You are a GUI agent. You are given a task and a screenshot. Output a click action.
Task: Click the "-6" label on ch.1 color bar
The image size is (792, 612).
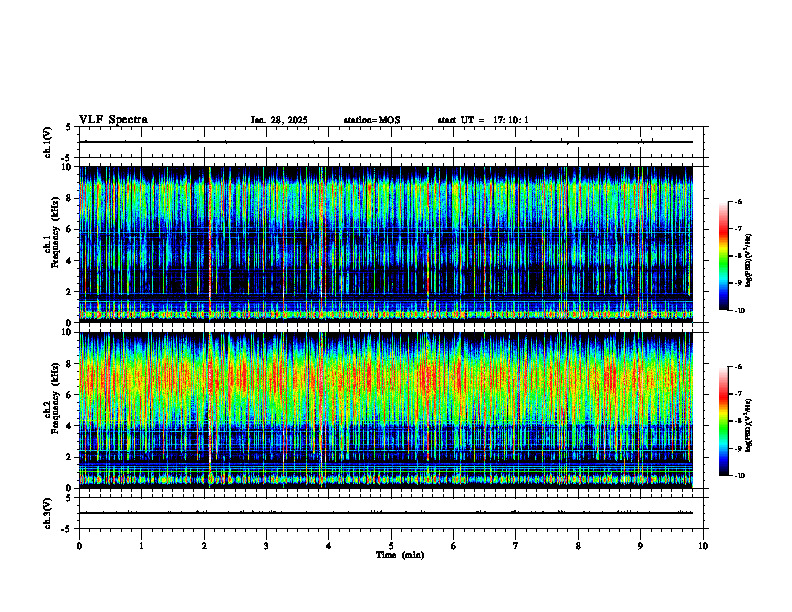(x=738, y=202)
